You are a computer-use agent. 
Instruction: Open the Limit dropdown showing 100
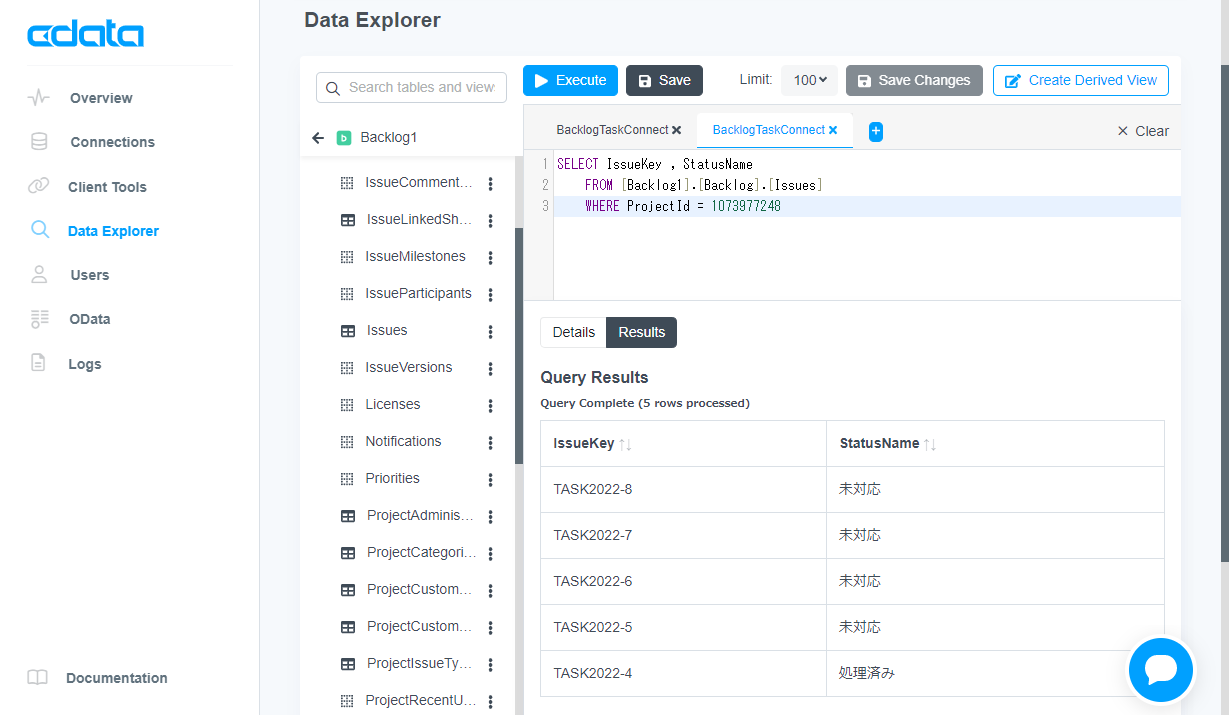tap(808, 80)
